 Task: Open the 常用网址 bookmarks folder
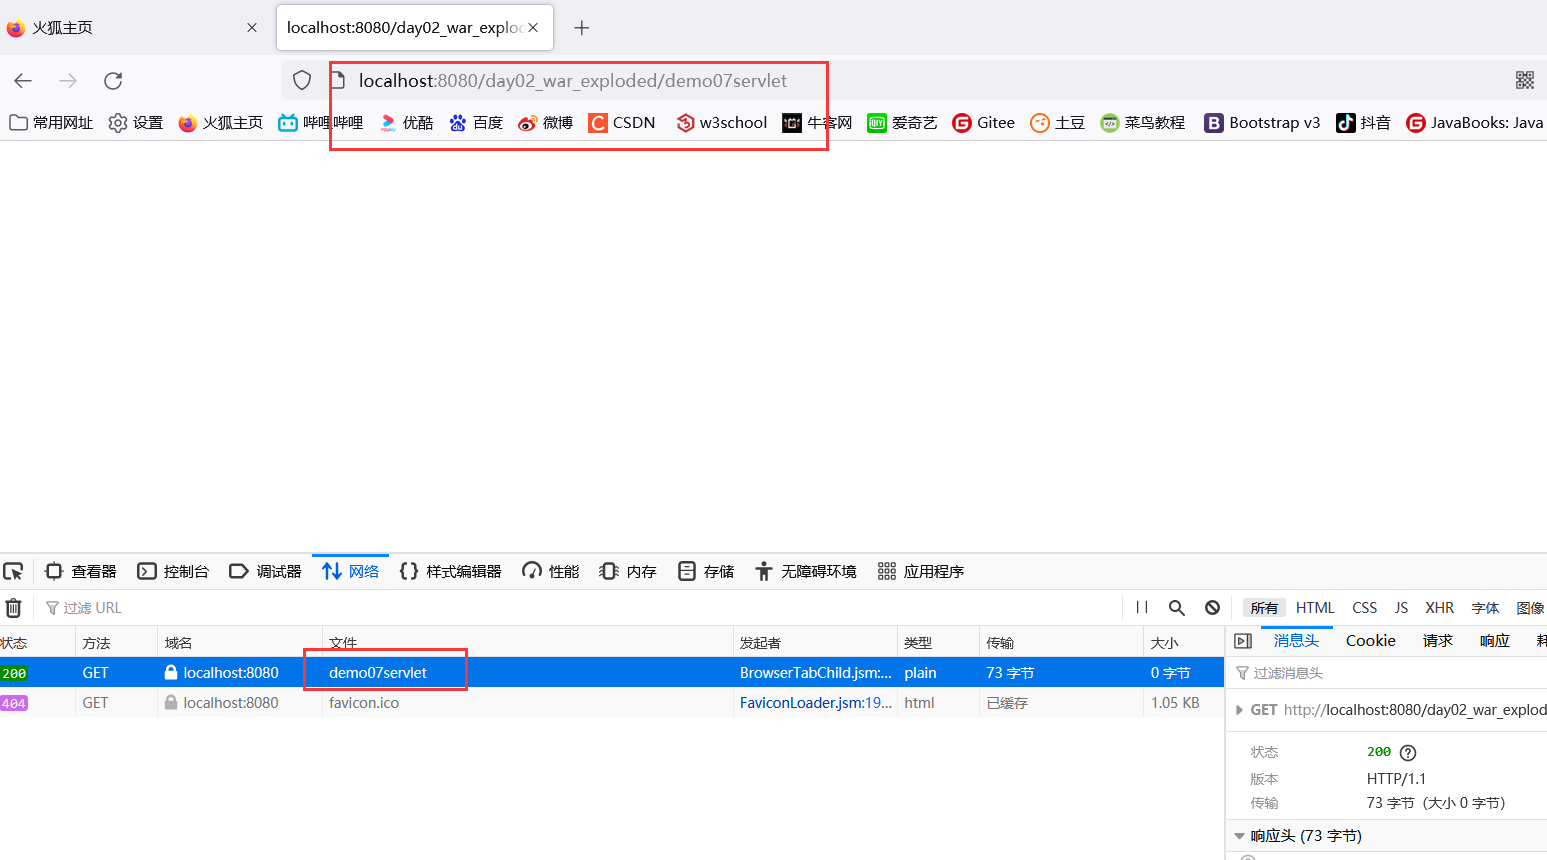pos(50,122)
